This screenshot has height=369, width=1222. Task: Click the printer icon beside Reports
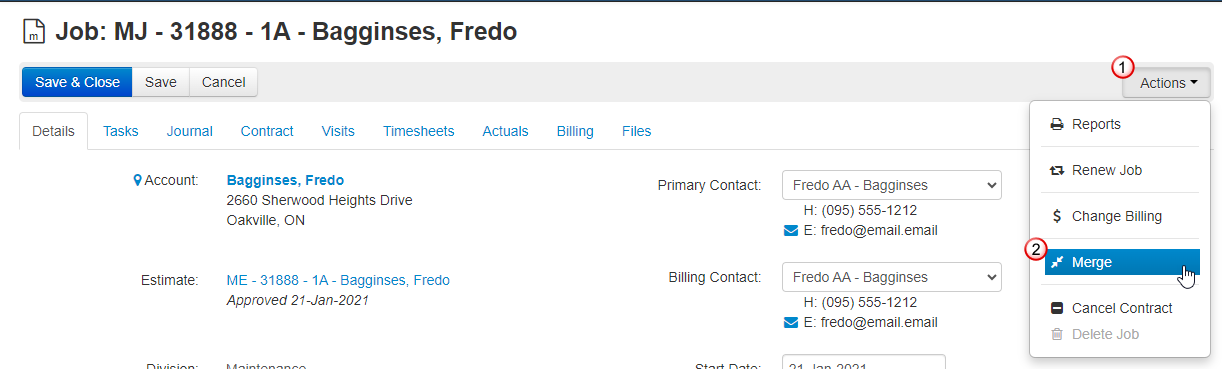pos(1056,125)
